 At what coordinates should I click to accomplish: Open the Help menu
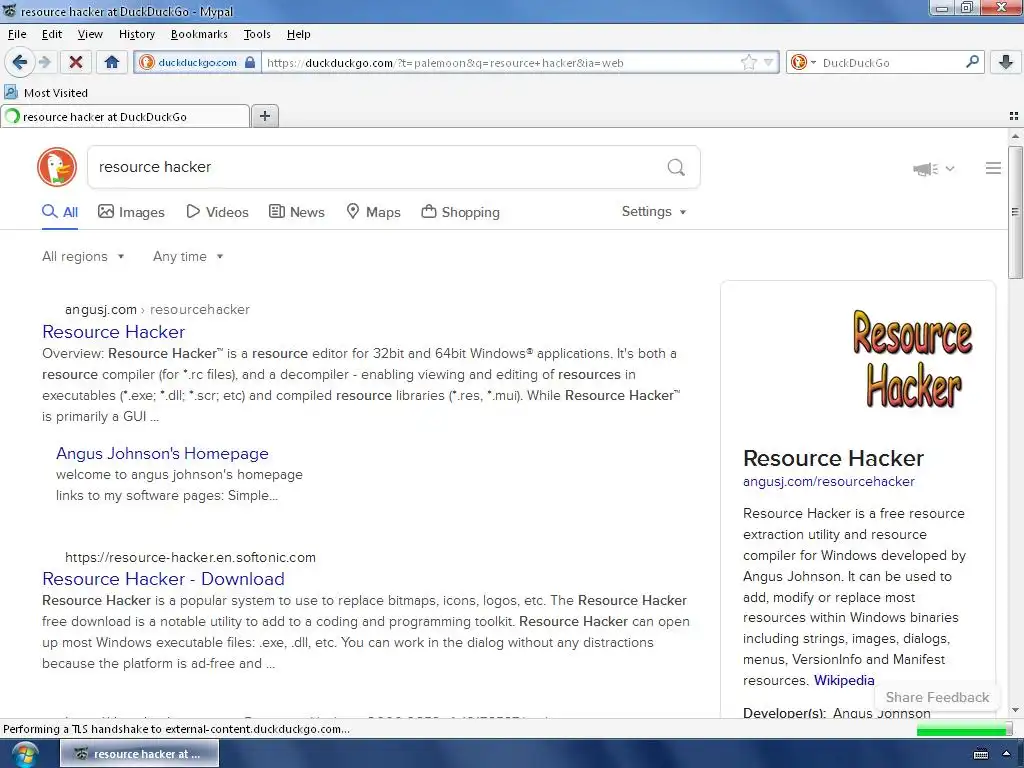click(298, 34)
